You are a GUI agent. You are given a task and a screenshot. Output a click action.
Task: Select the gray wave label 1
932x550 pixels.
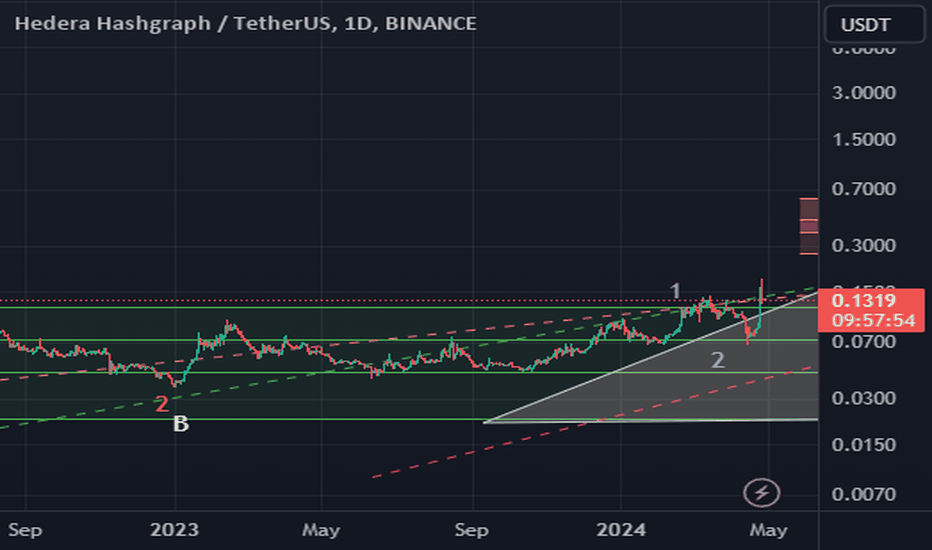[x=675, y=291]
